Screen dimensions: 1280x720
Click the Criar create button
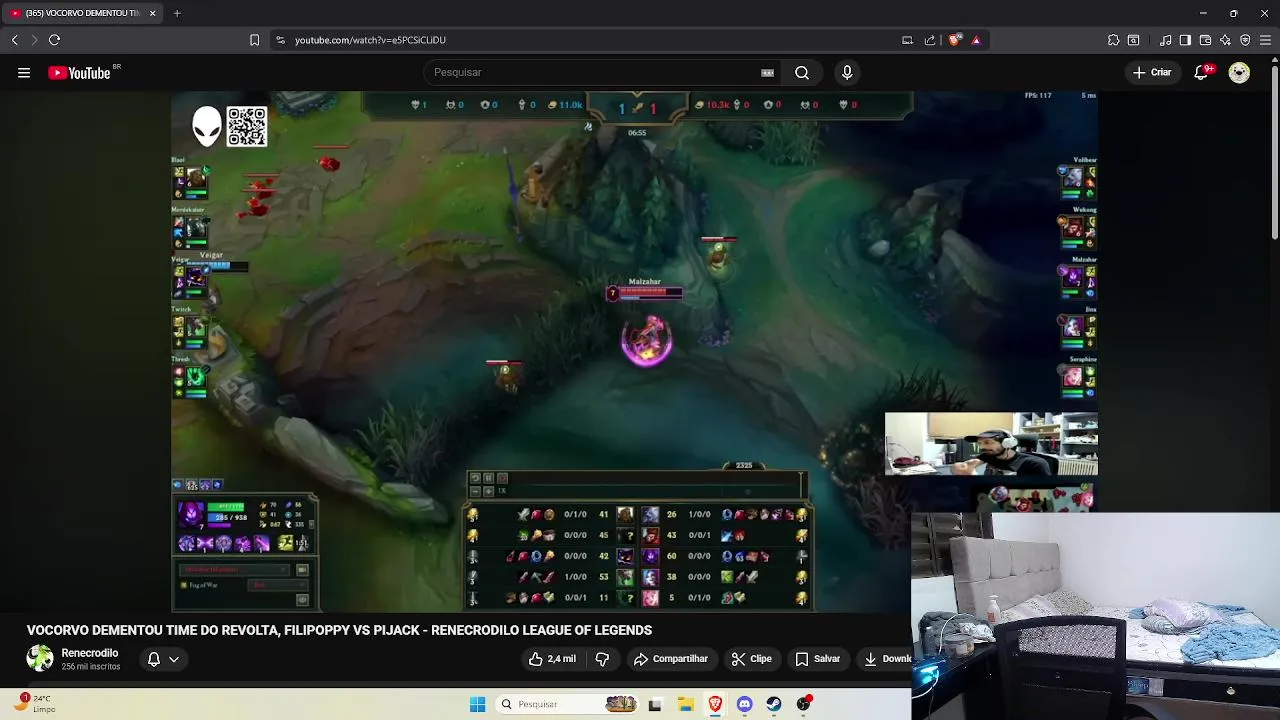(x=1151, y=72)
